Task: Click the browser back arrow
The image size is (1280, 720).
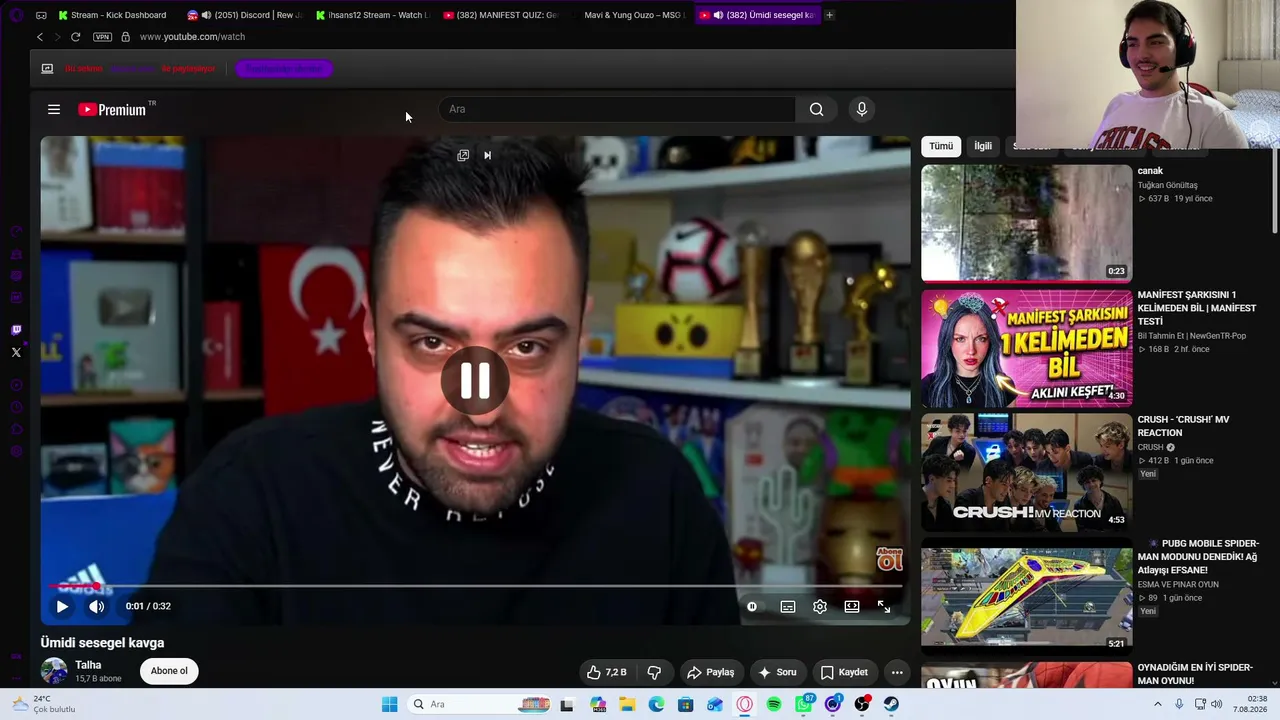Action: click(x=40, y=37)
